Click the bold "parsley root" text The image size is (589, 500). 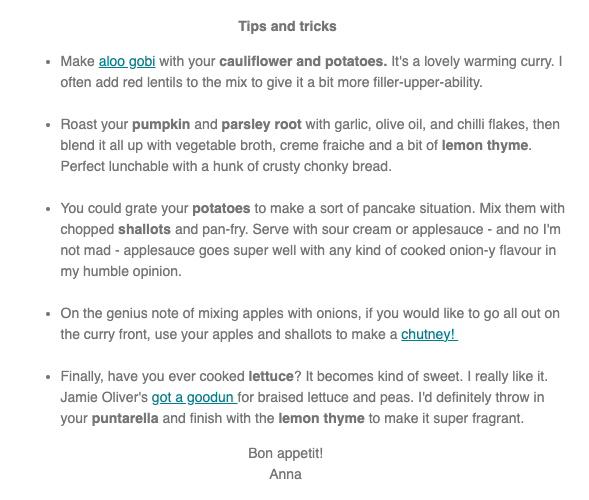click(x=261, y=125)
